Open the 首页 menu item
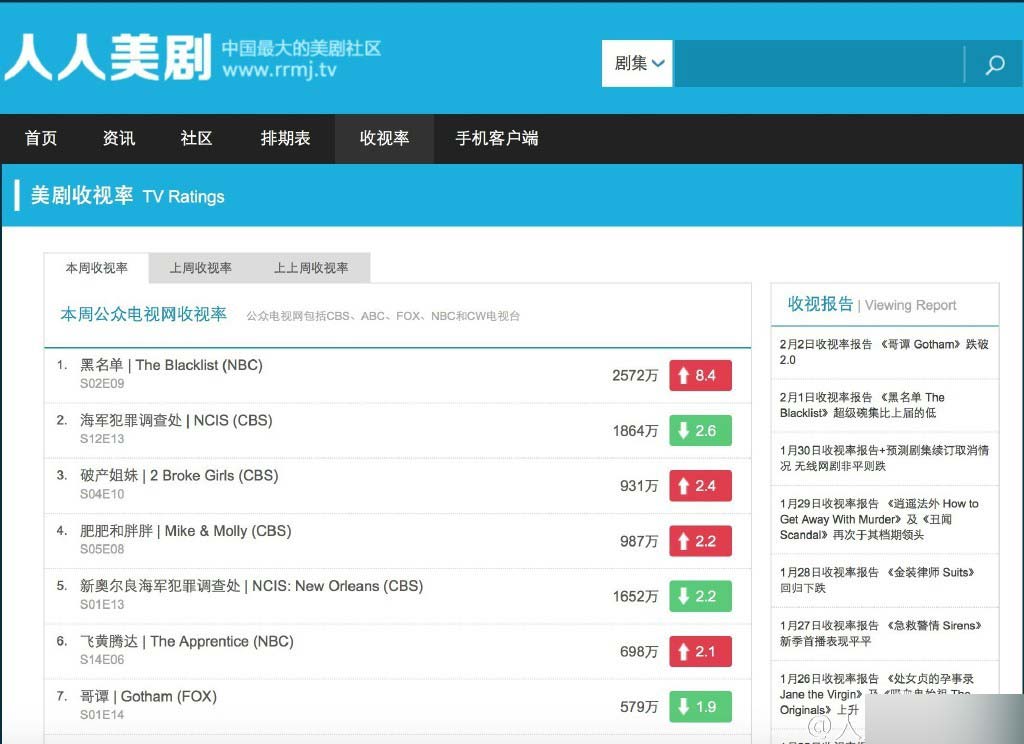 [40, 139]
